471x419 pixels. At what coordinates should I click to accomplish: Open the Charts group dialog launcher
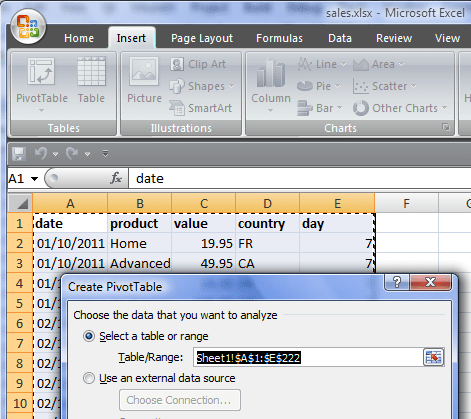pos(446,127)
